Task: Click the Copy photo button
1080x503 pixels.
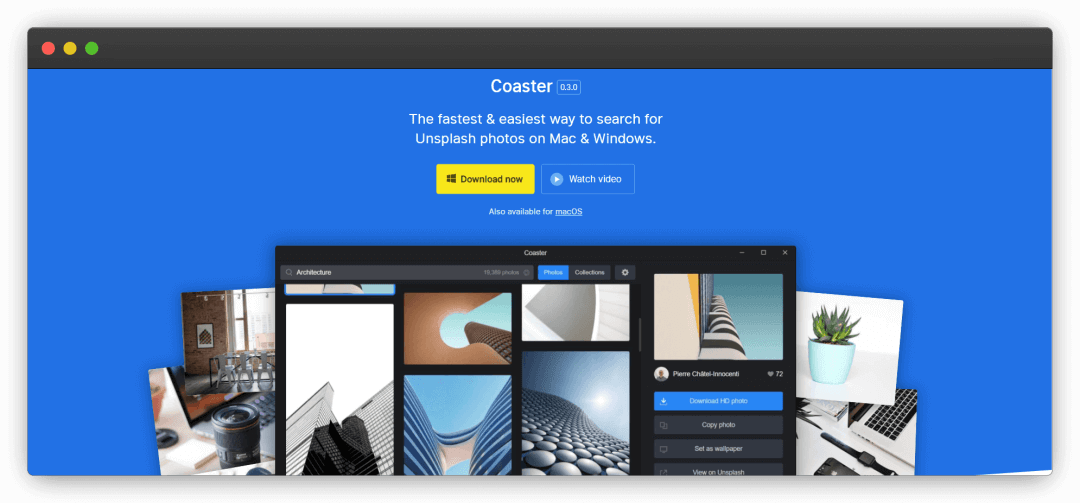Action: (718, 425)
